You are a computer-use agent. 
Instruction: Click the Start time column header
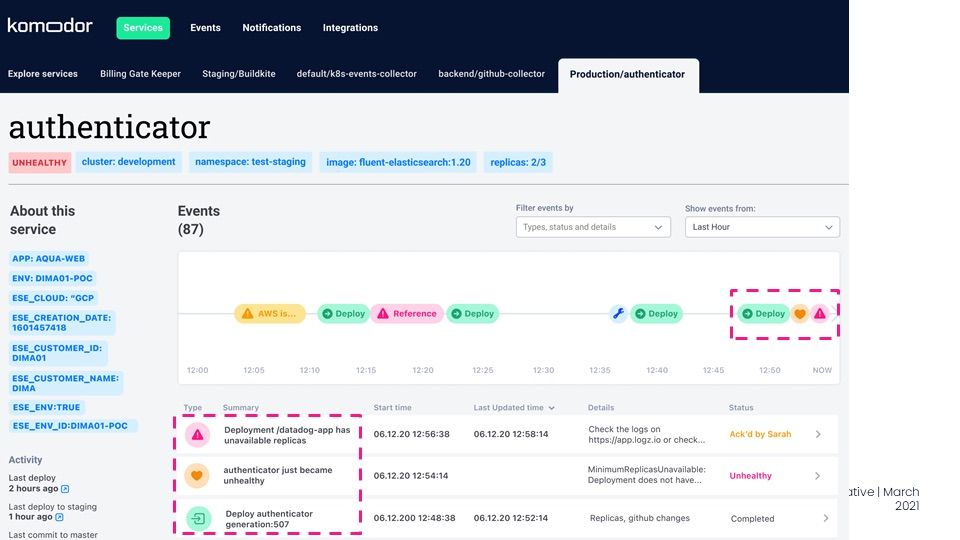(392, 408)
